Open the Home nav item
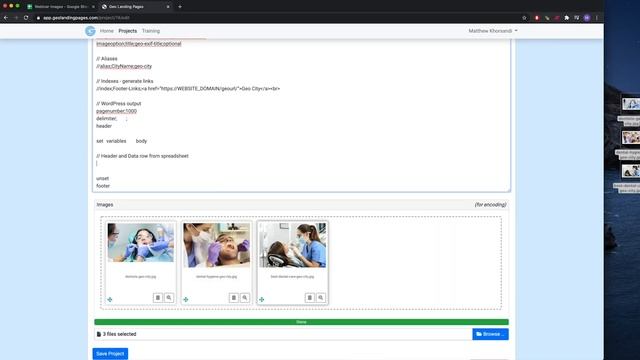 tap(107, 31)
